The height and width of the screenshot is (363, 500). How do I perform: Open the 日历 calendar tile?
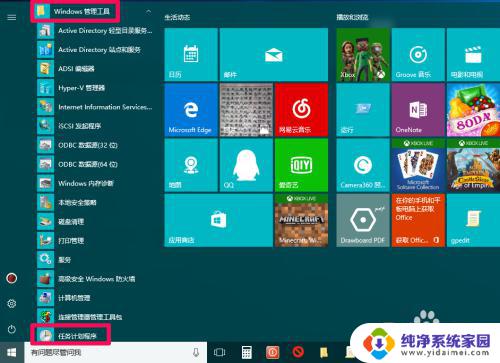[191, 55]
